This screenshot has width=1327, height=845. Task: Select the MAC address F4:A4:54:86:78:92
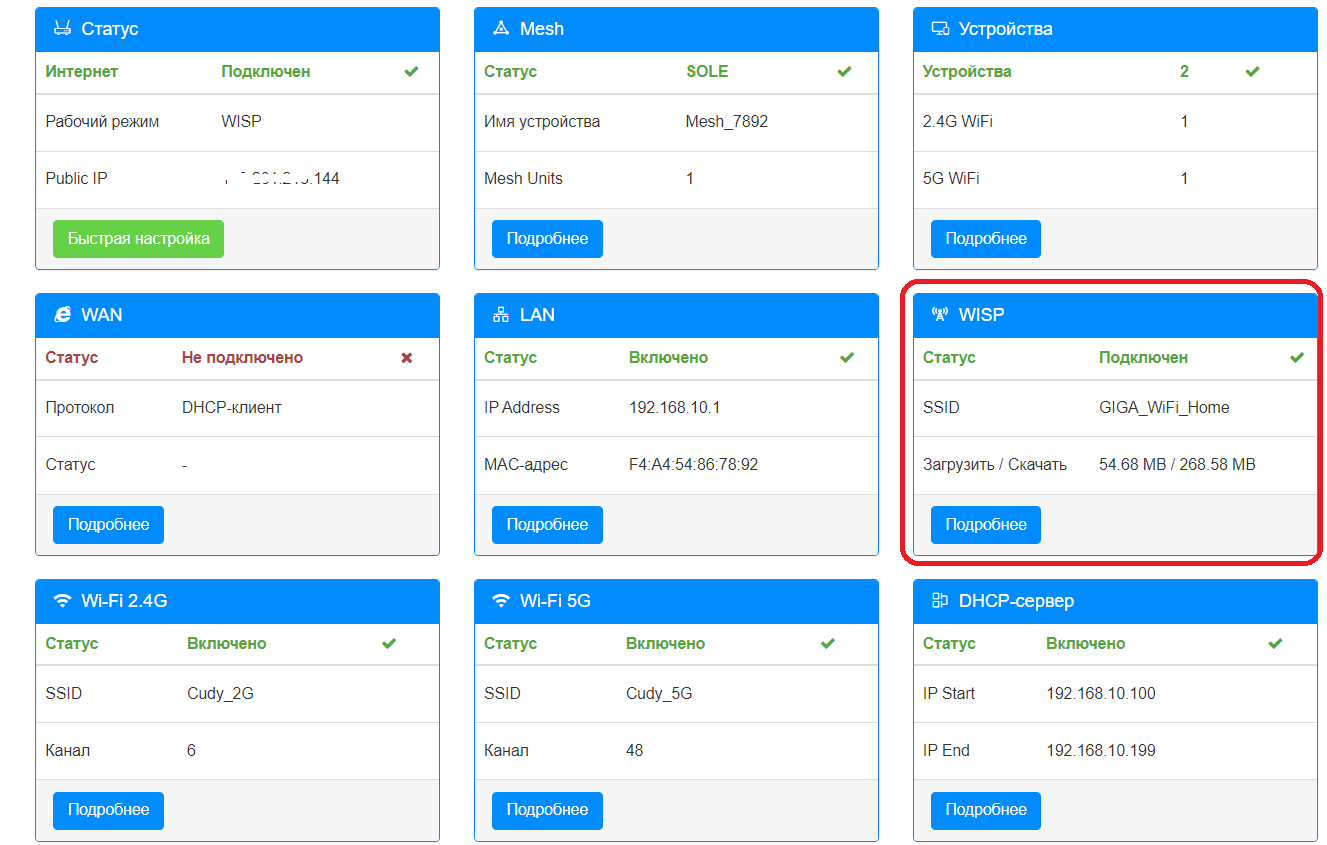point(694,465)
